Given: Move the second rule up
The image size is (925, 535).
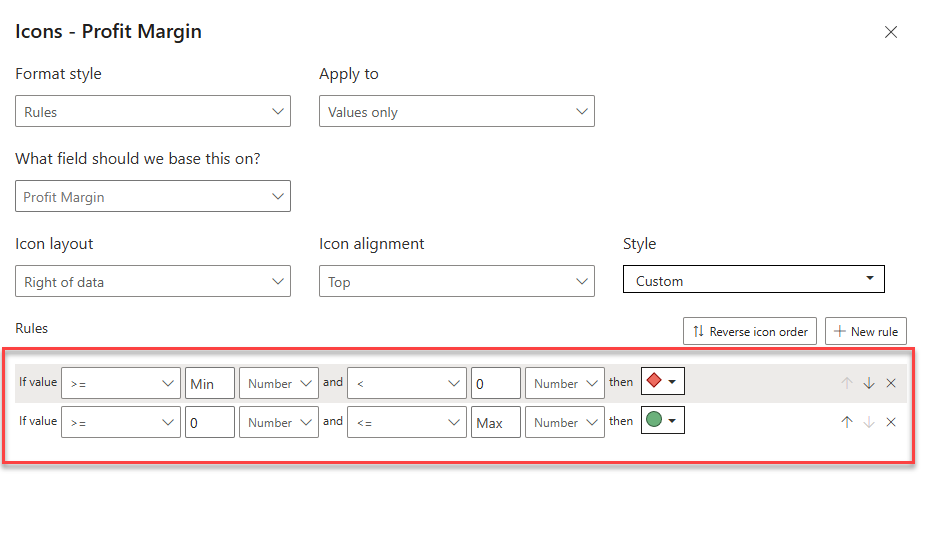Looking at the screenshot, I should point(846,422).
